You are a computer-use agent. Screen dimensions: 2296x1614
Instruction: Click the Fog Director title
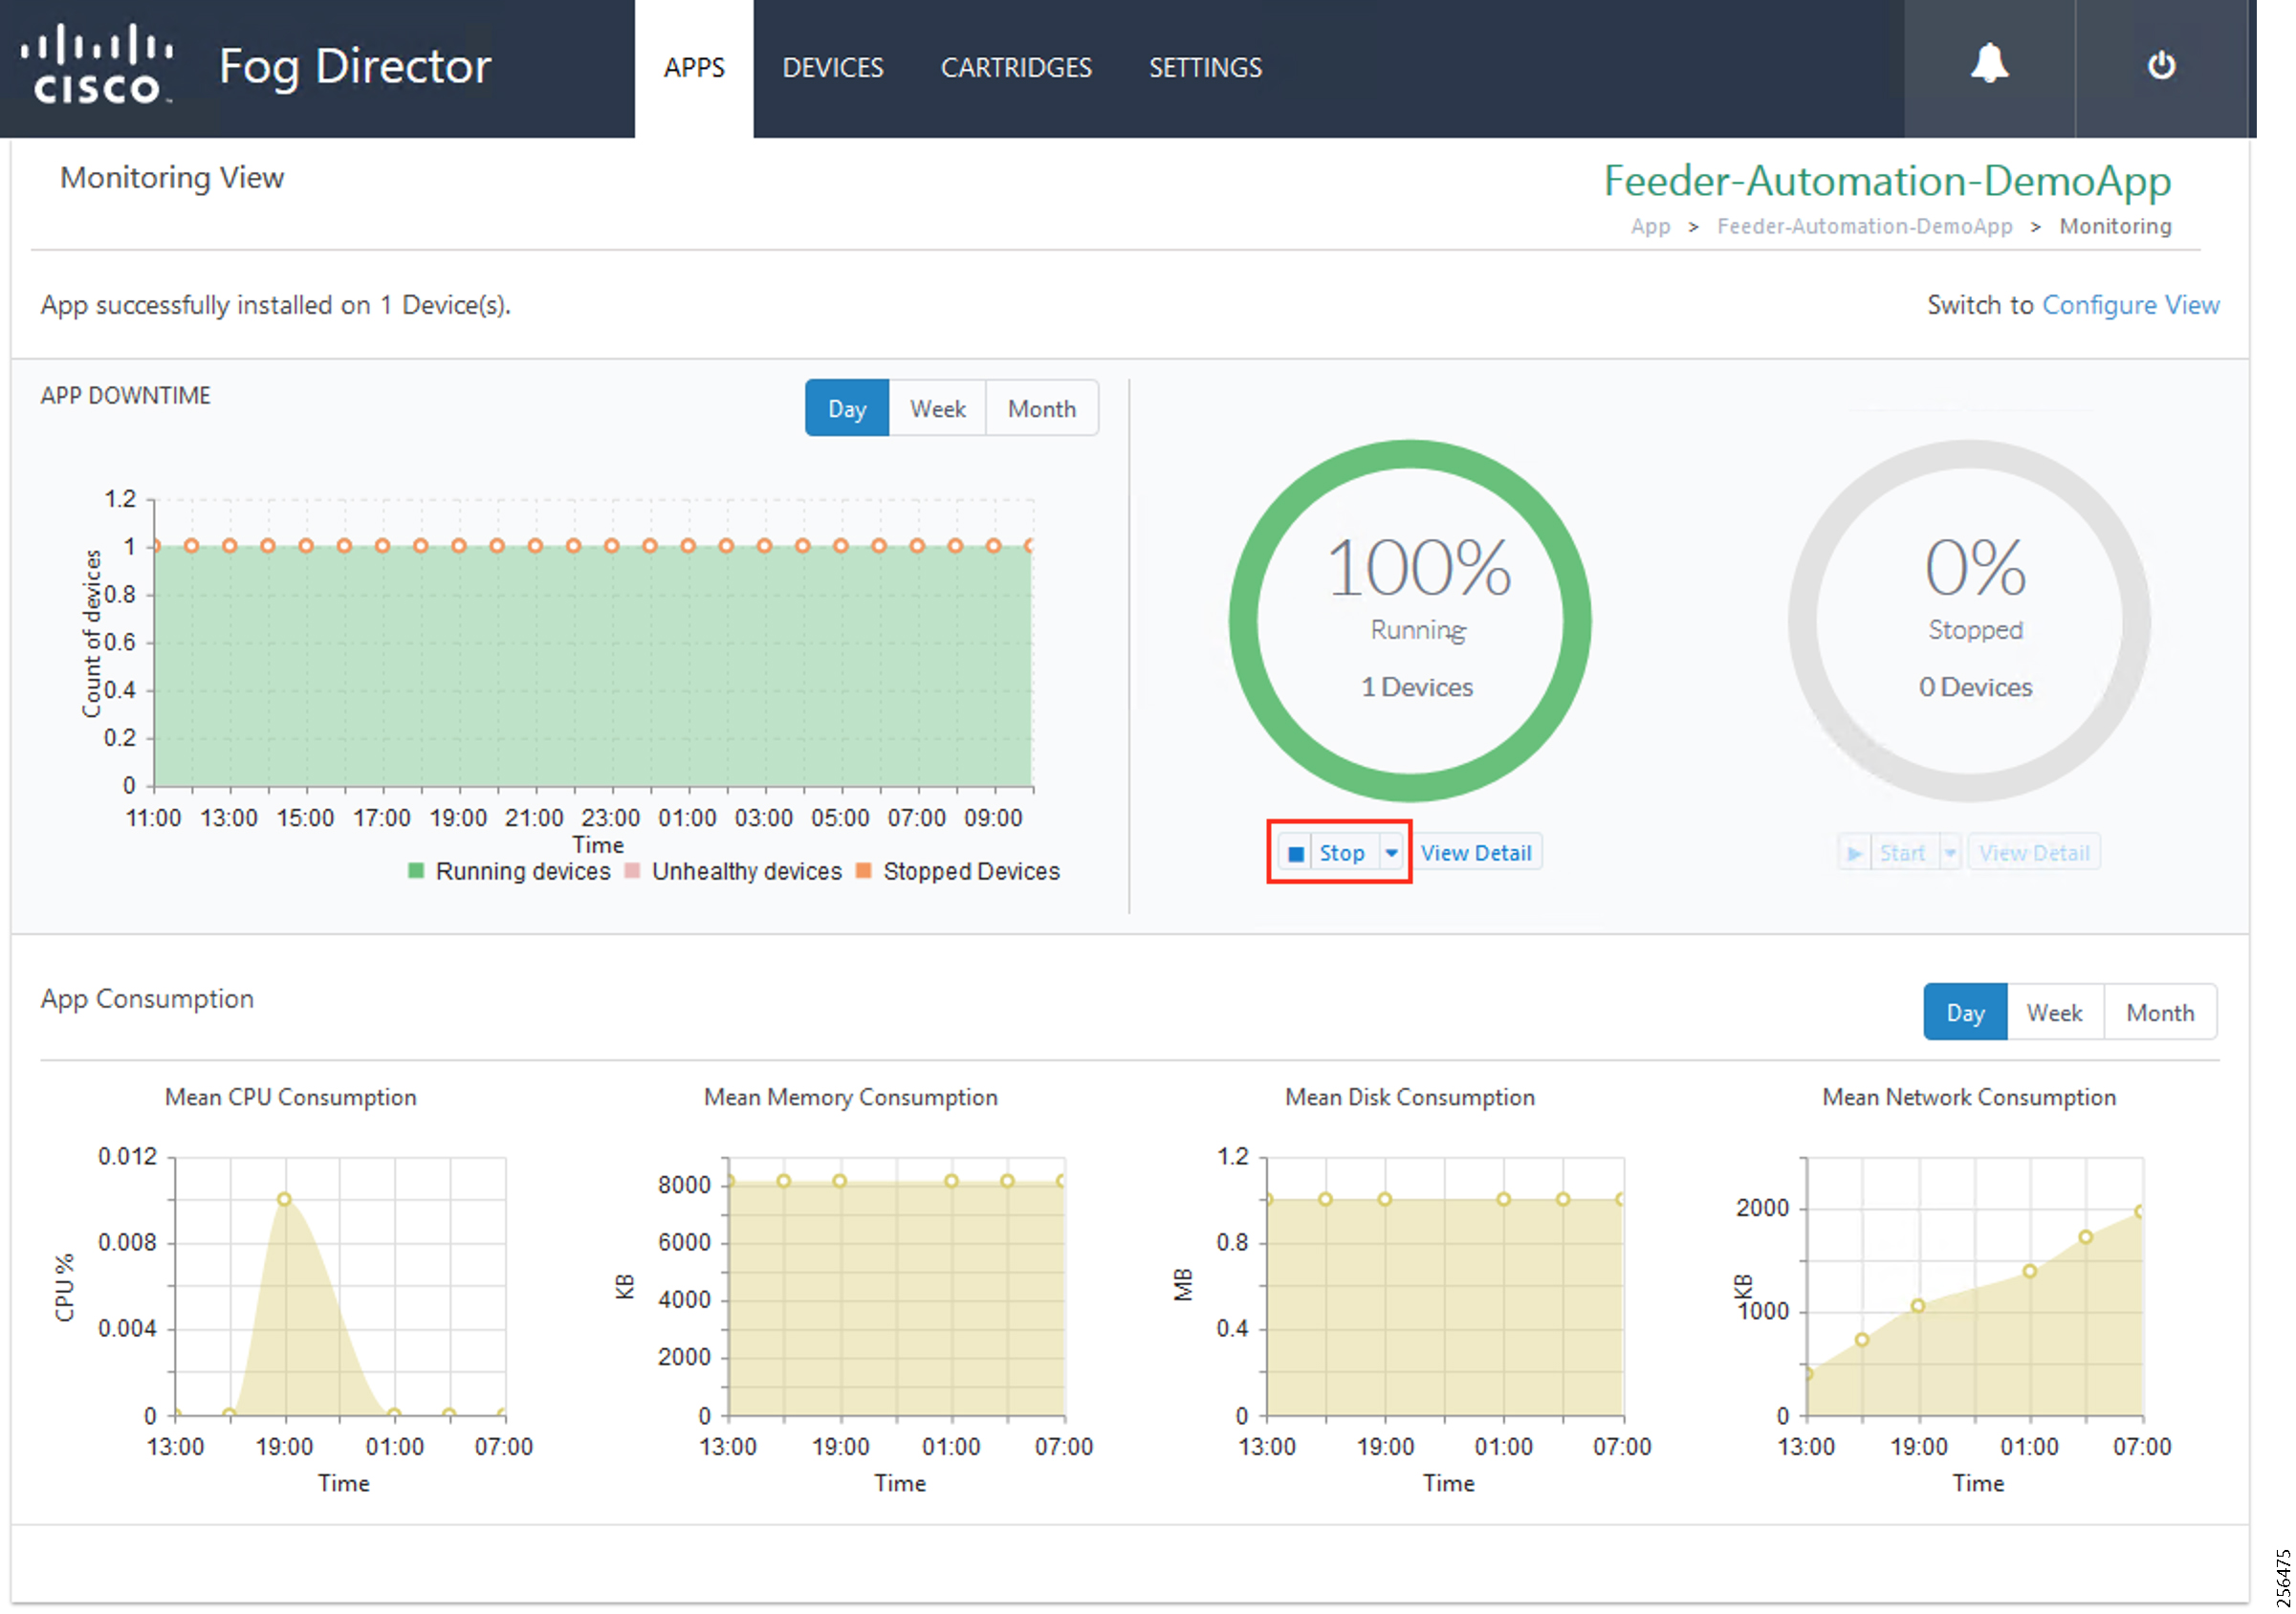355,68
